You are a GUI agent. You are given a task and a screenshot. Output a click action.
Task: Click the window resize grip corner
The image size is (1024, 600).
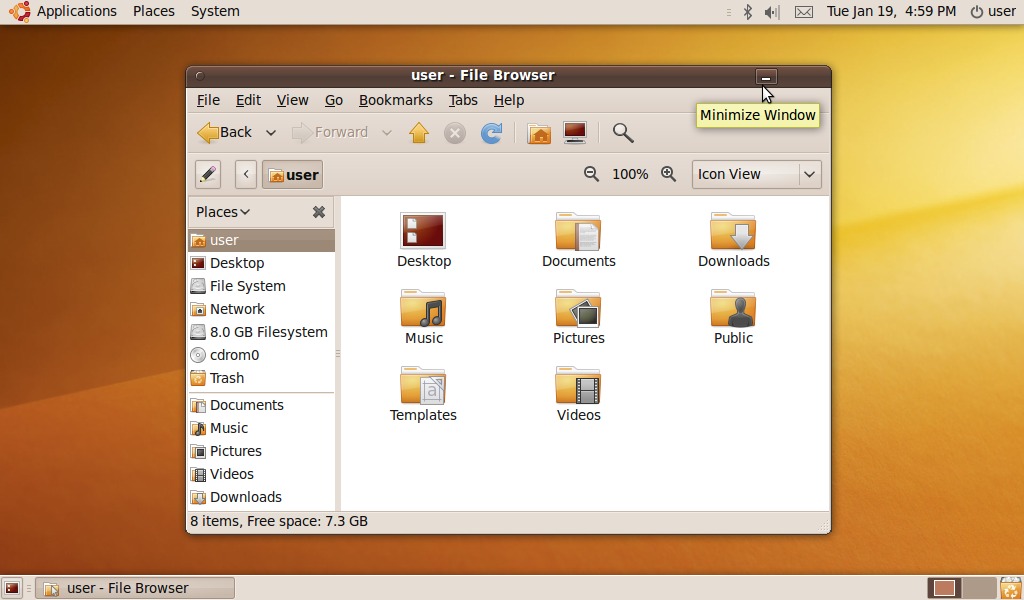tap(824, 526)
